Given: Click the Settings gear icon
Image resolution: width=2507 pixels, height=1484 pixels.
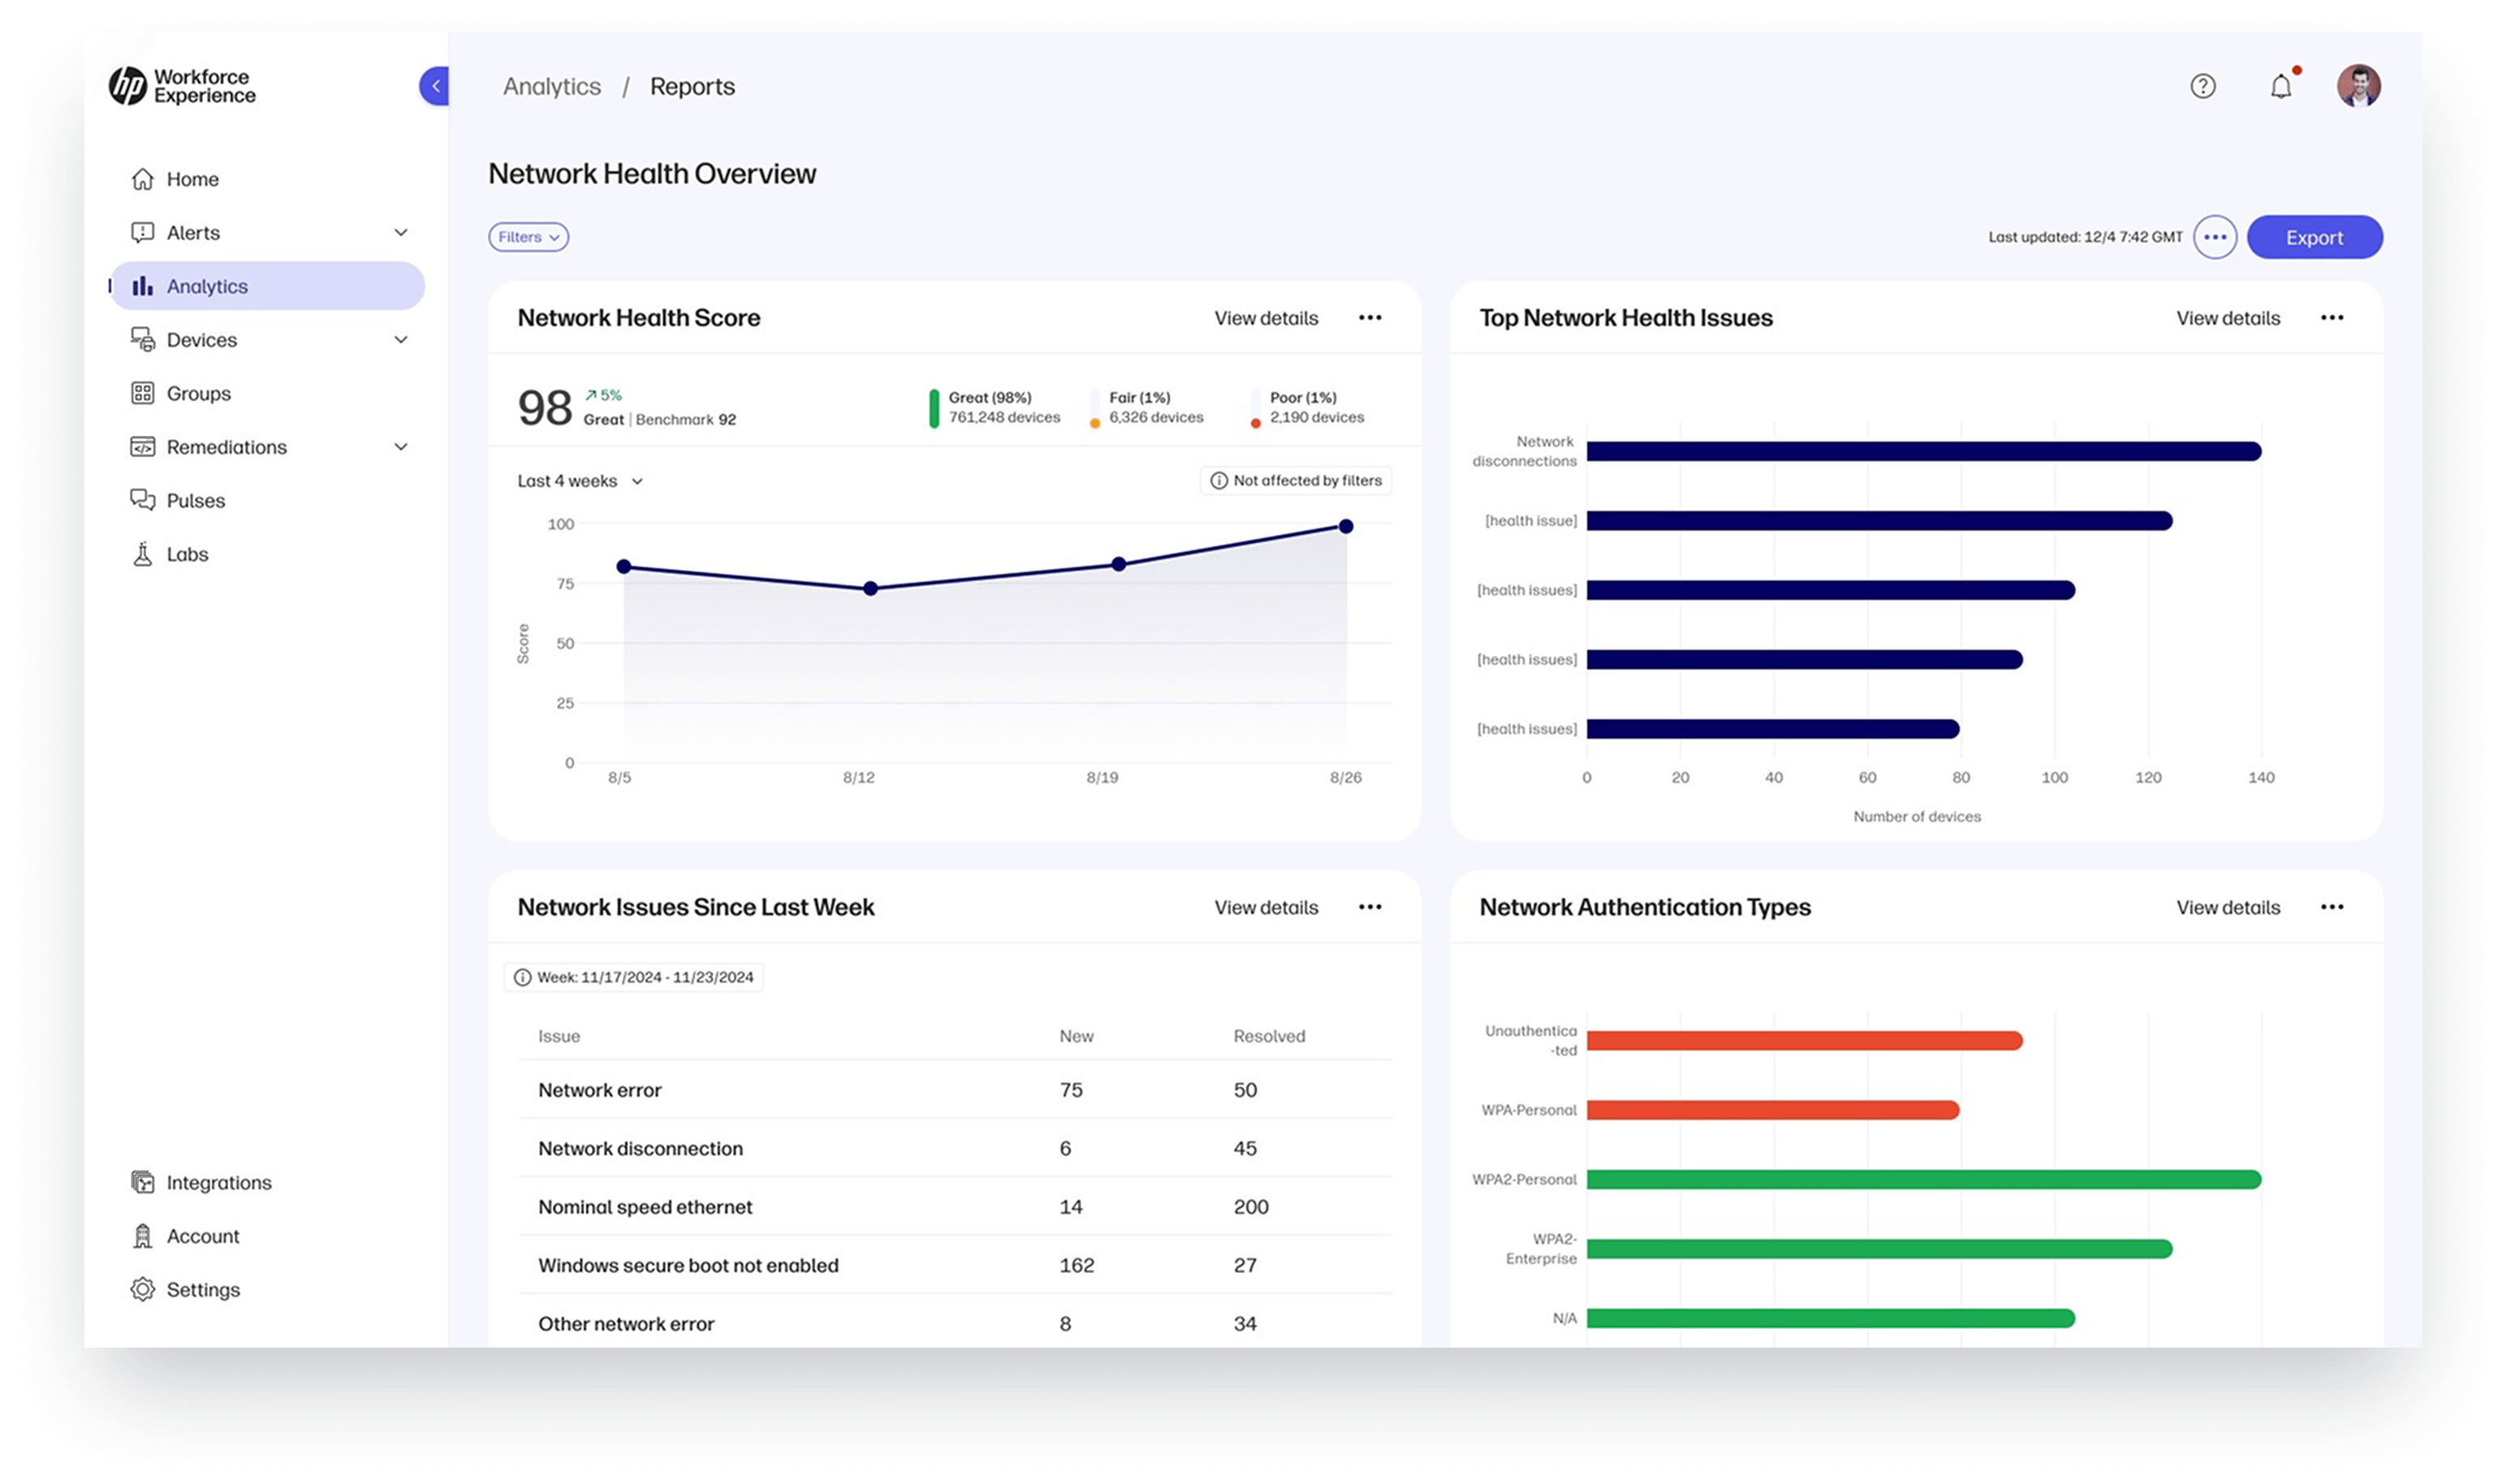Looking at the screenshot, I should click(x=143, y=1289).
